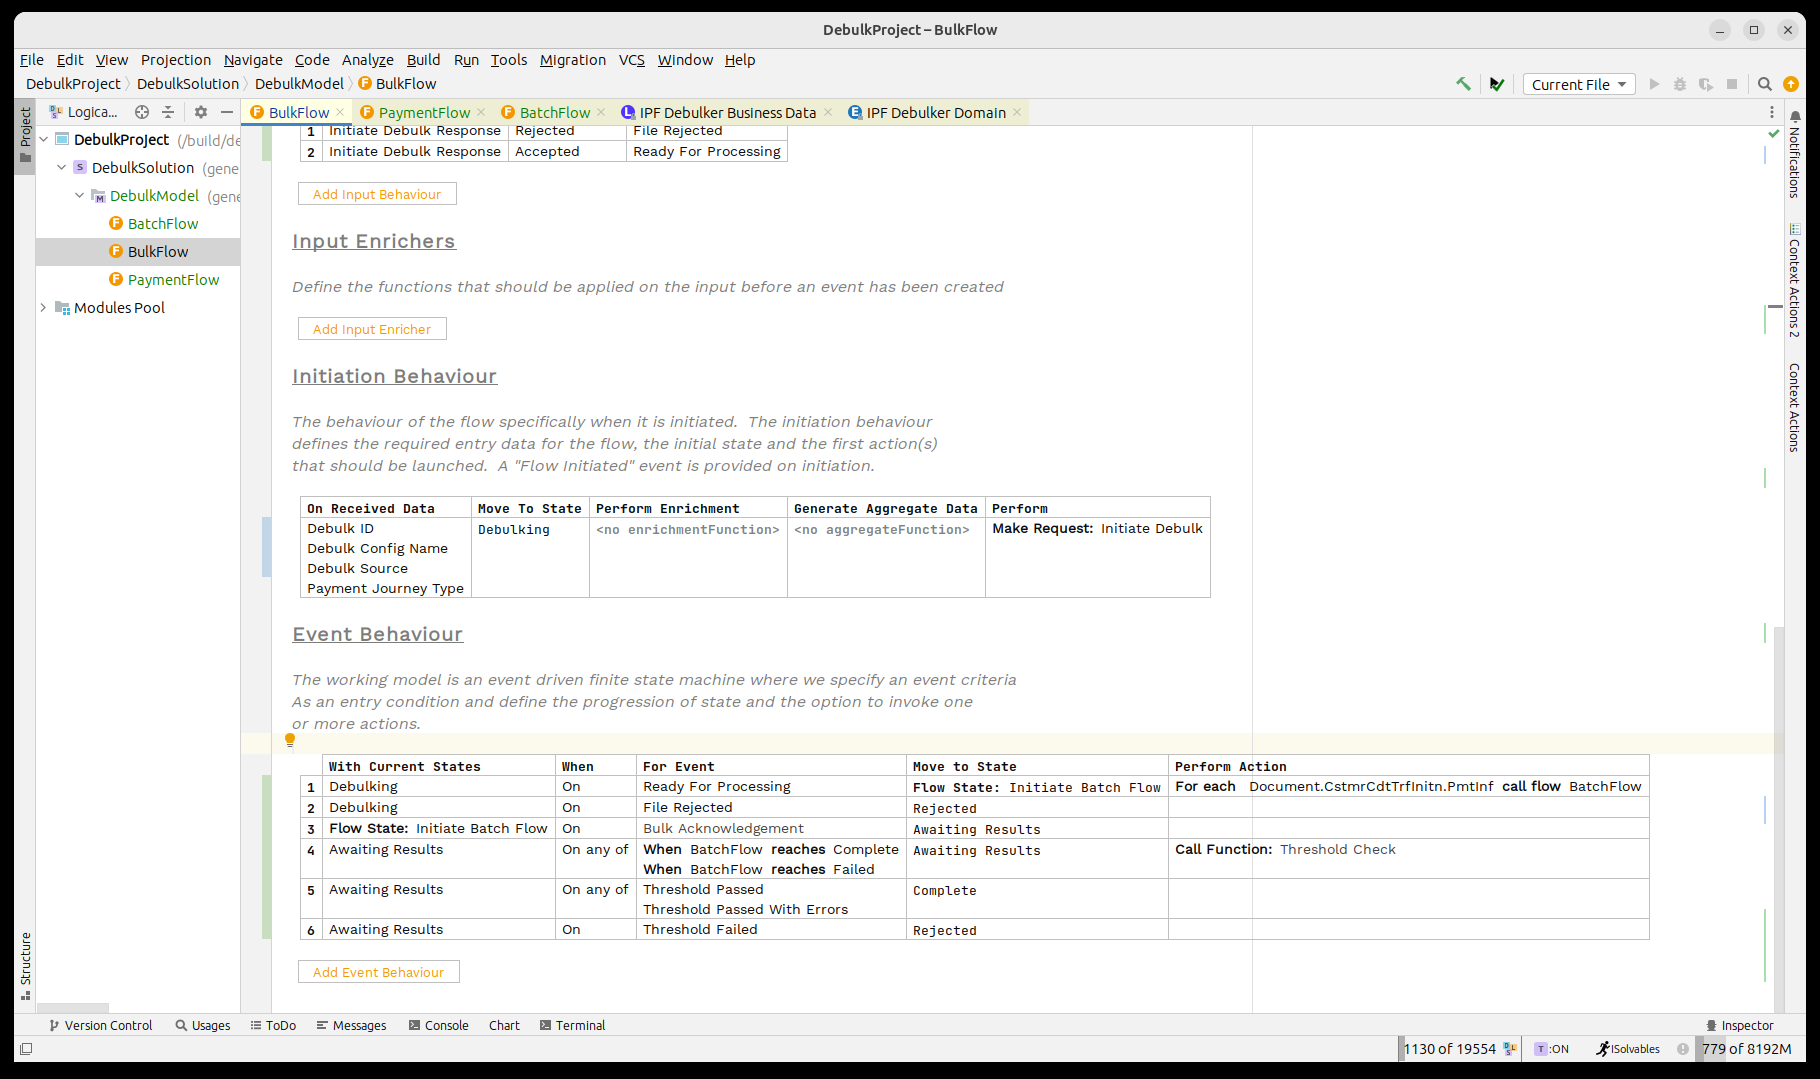
Task: Click the Search magnifier icon in the toolbar
Action: coord(1765,84)
